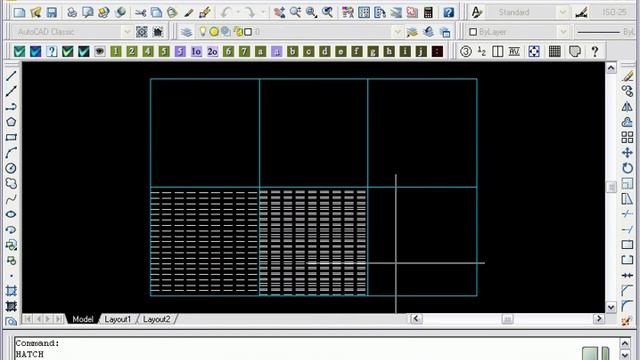Select the Erase tool in modify toolbar
640x360 pixels.
pos(627,76)
